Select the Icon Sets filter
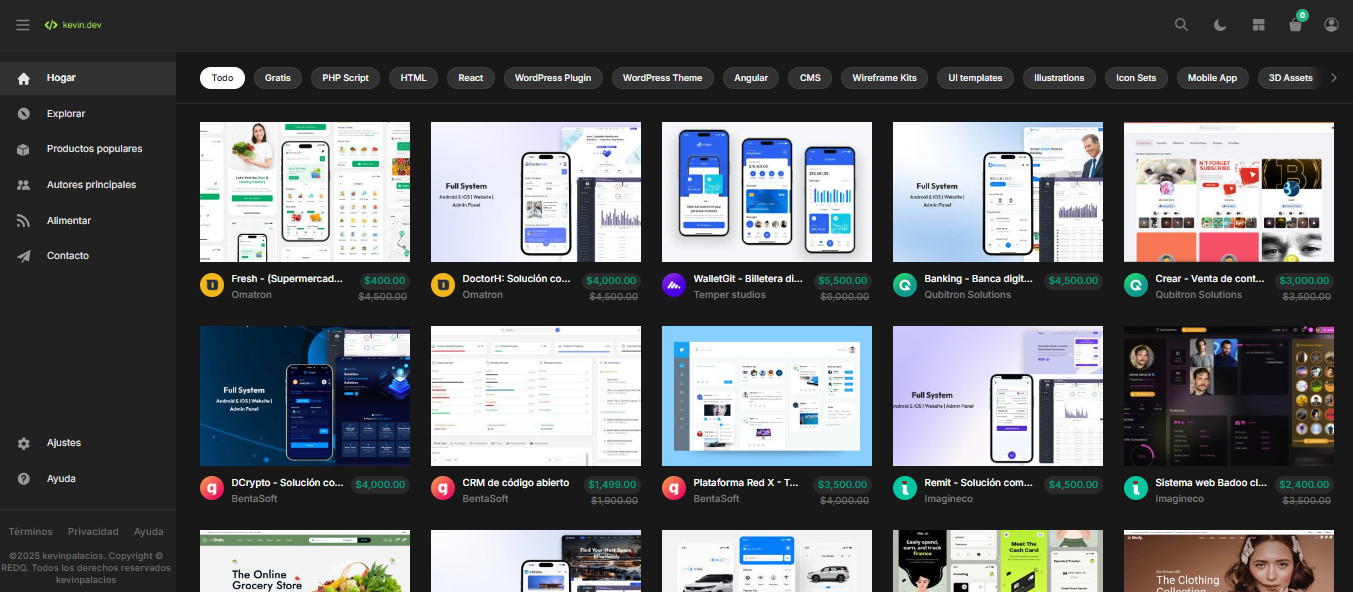Viewport: 1353px width, 592px height. pyautogui.click(x=1136, y=78)
